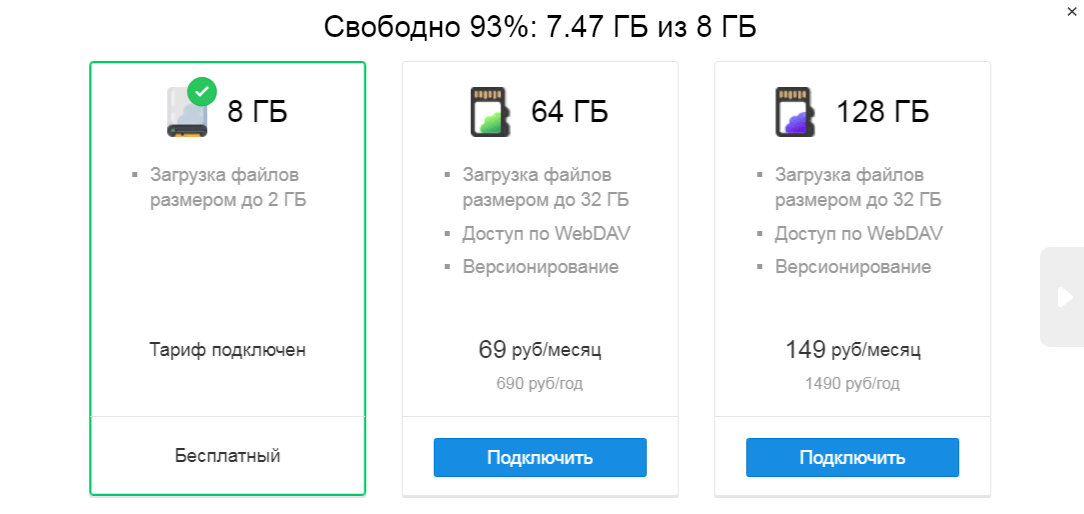
Task: Click the green checkmark badge on 8 ГБ plan
Action: tap(202, 93)
